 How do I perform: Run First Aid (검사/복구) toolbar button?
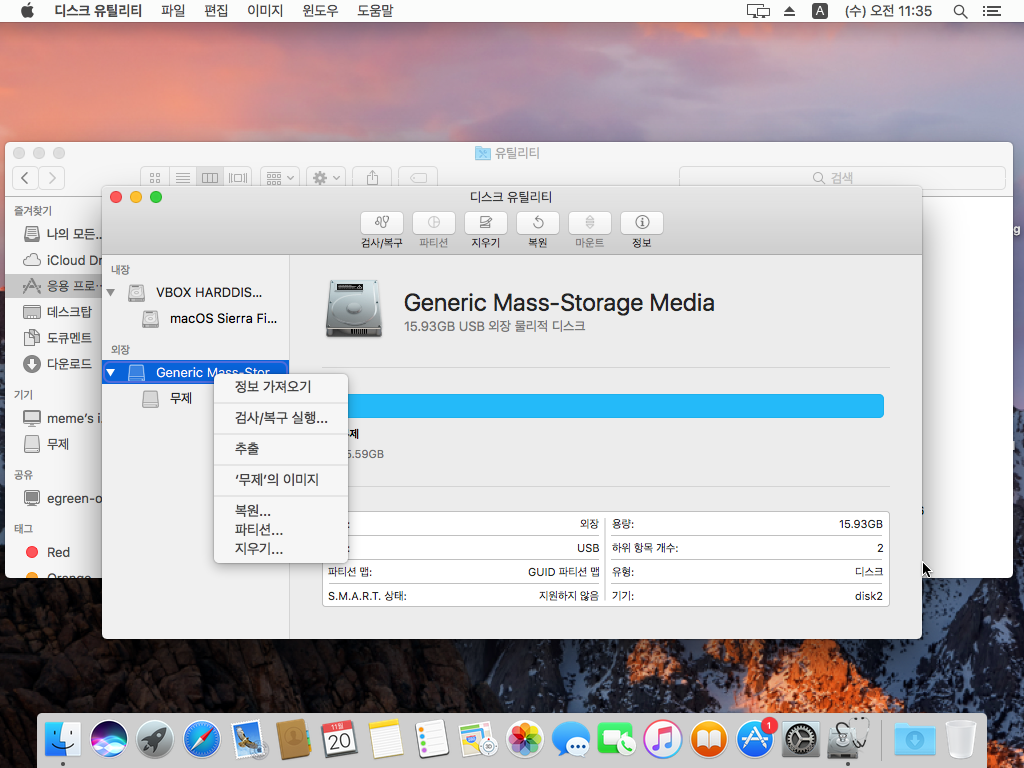pos(381,223)
